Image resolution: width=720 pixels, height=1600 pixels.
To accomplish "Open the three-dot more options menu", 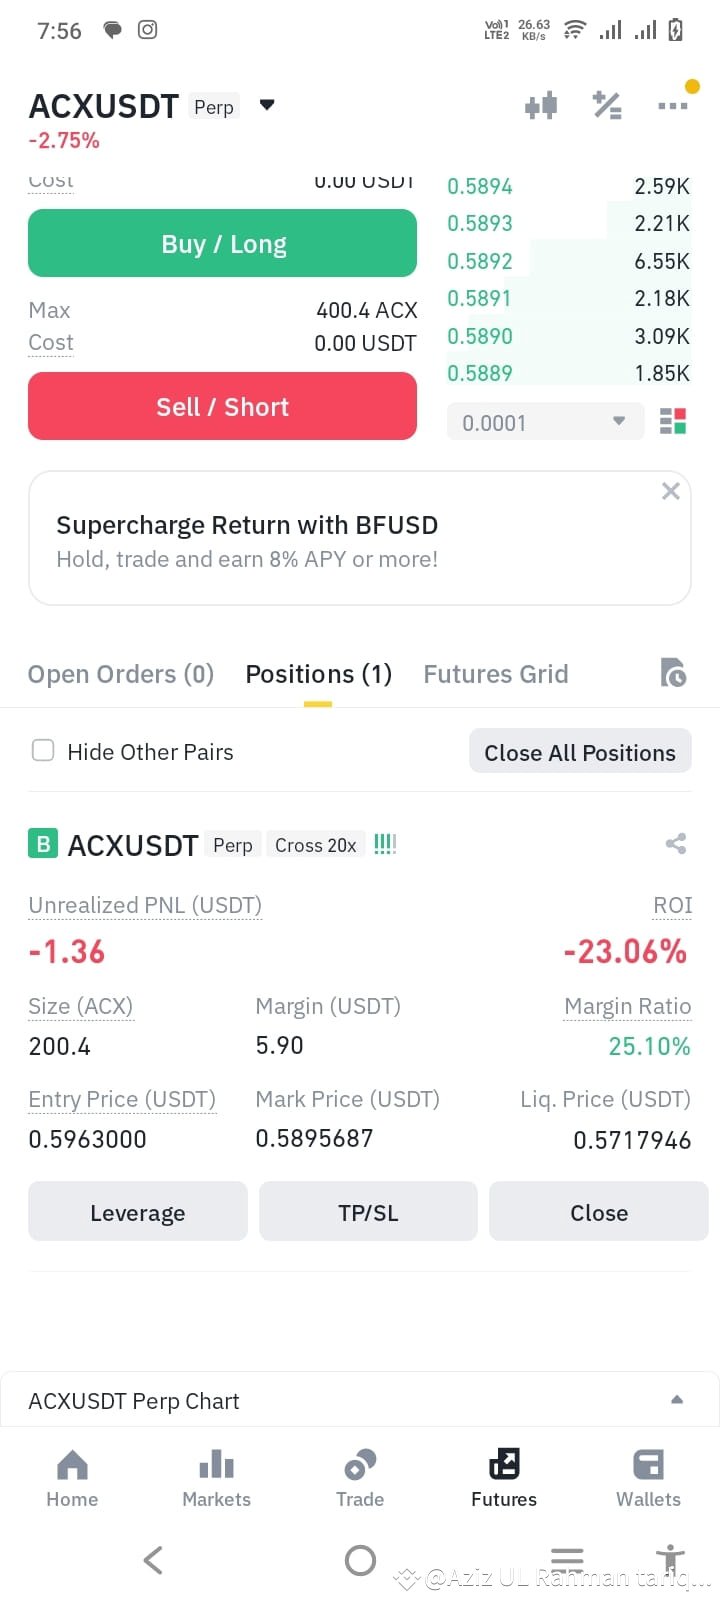I will point(672,105).
